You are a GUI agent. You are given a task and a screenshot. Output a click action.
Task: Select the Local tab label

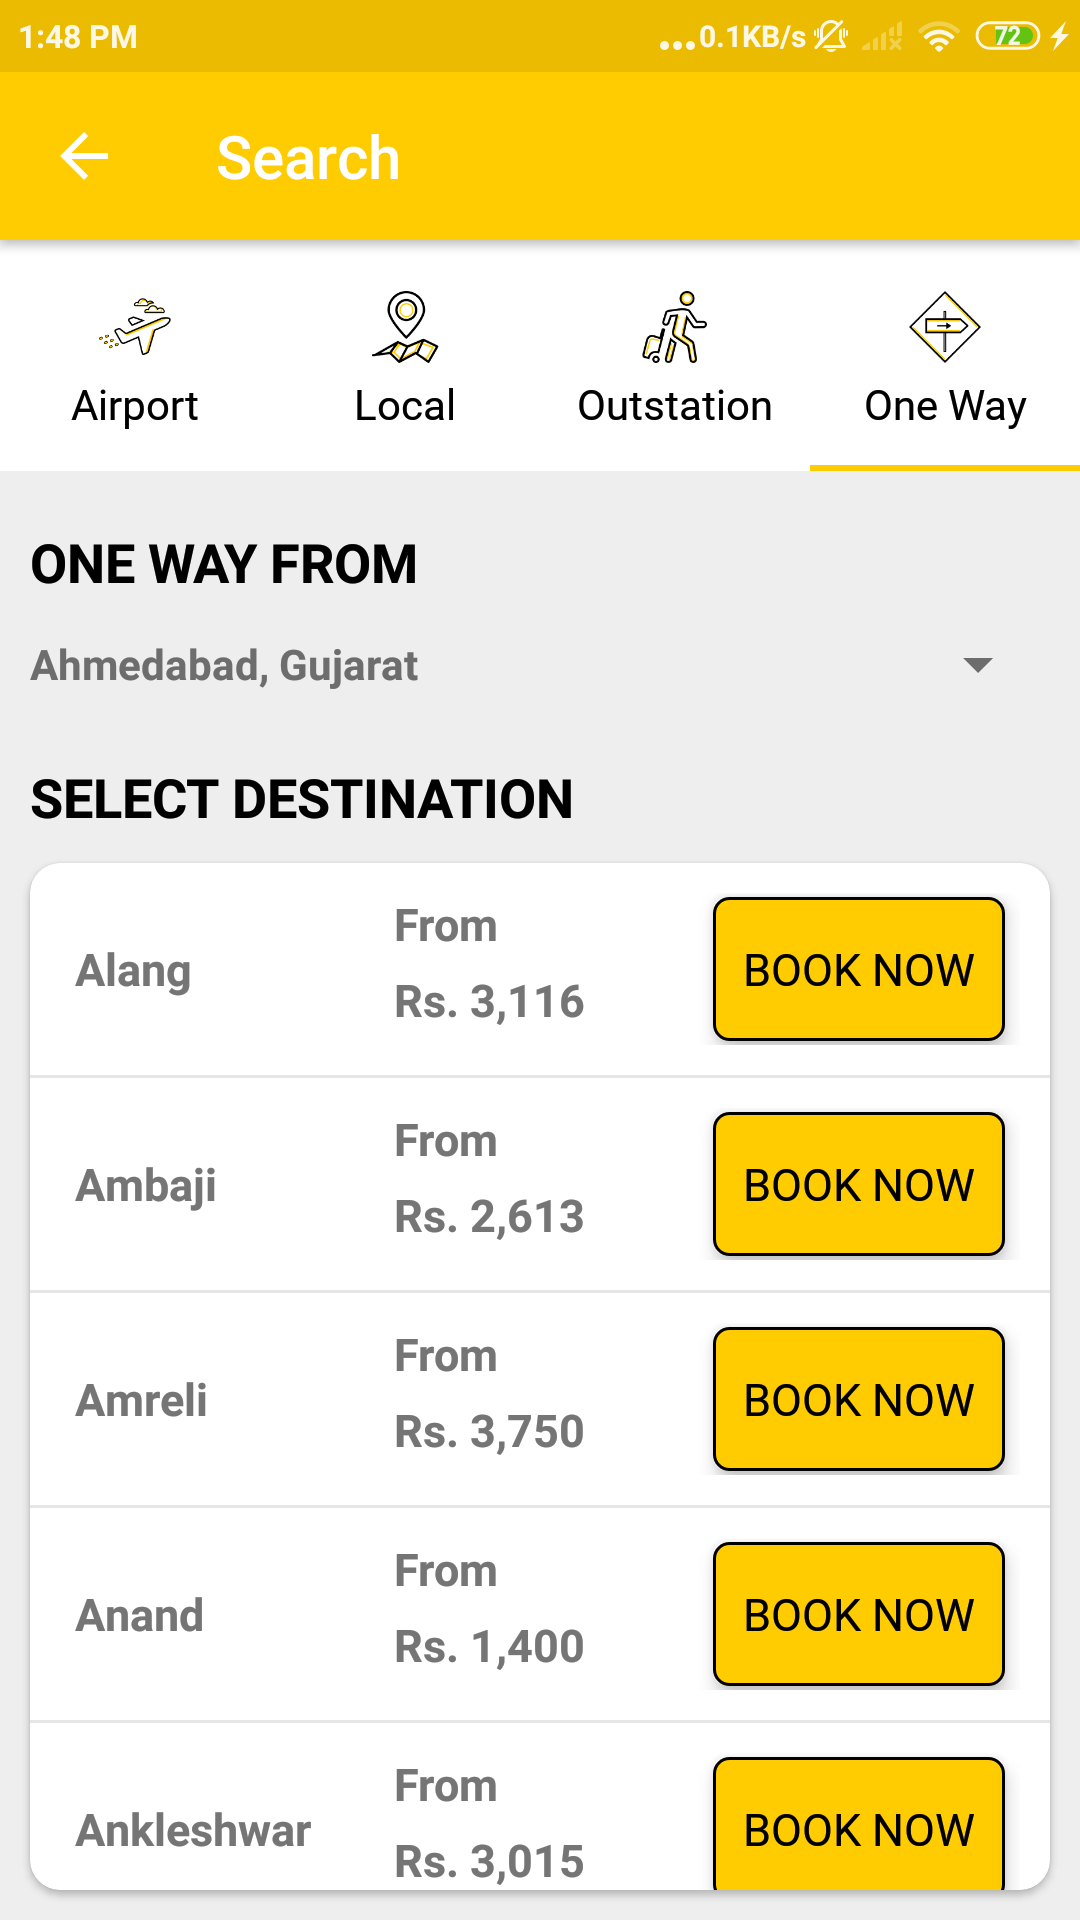coord(405,406)
